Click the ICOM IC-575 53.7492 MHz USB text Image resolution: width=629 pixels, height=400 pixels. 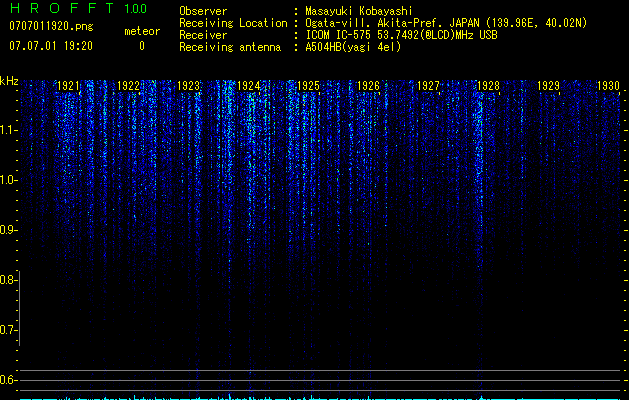(401, 35)
